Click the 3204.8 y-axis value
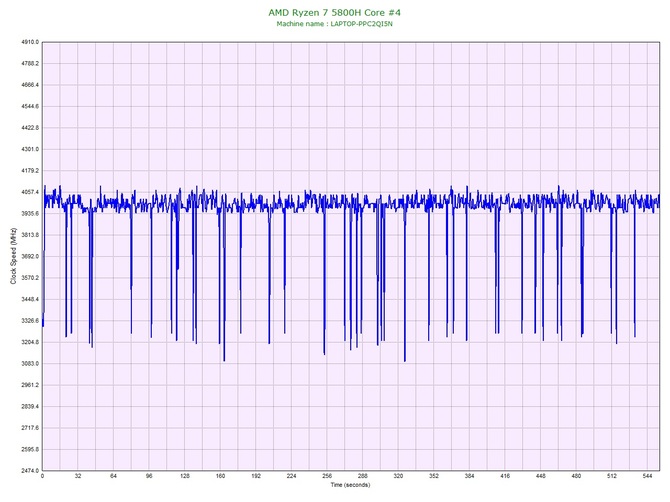Viewport: 670px width, 502px height. pyautogui.click(x=30, y=342)
